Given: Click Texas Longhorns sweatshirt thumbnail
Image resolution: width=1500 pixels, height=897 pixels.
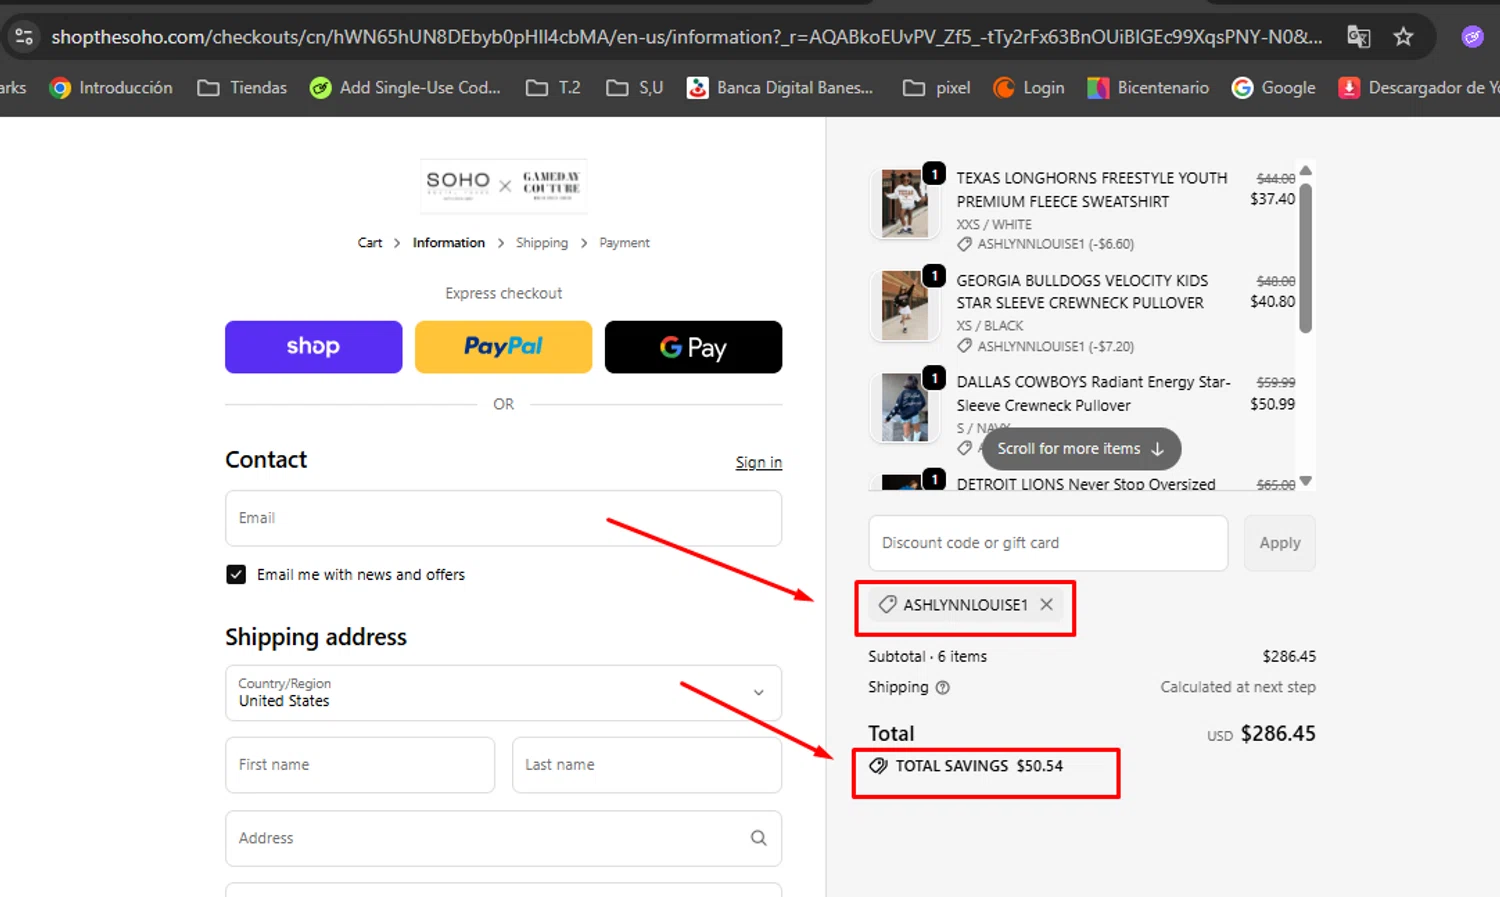Looking at the screenshot, I should coord(905,203).
